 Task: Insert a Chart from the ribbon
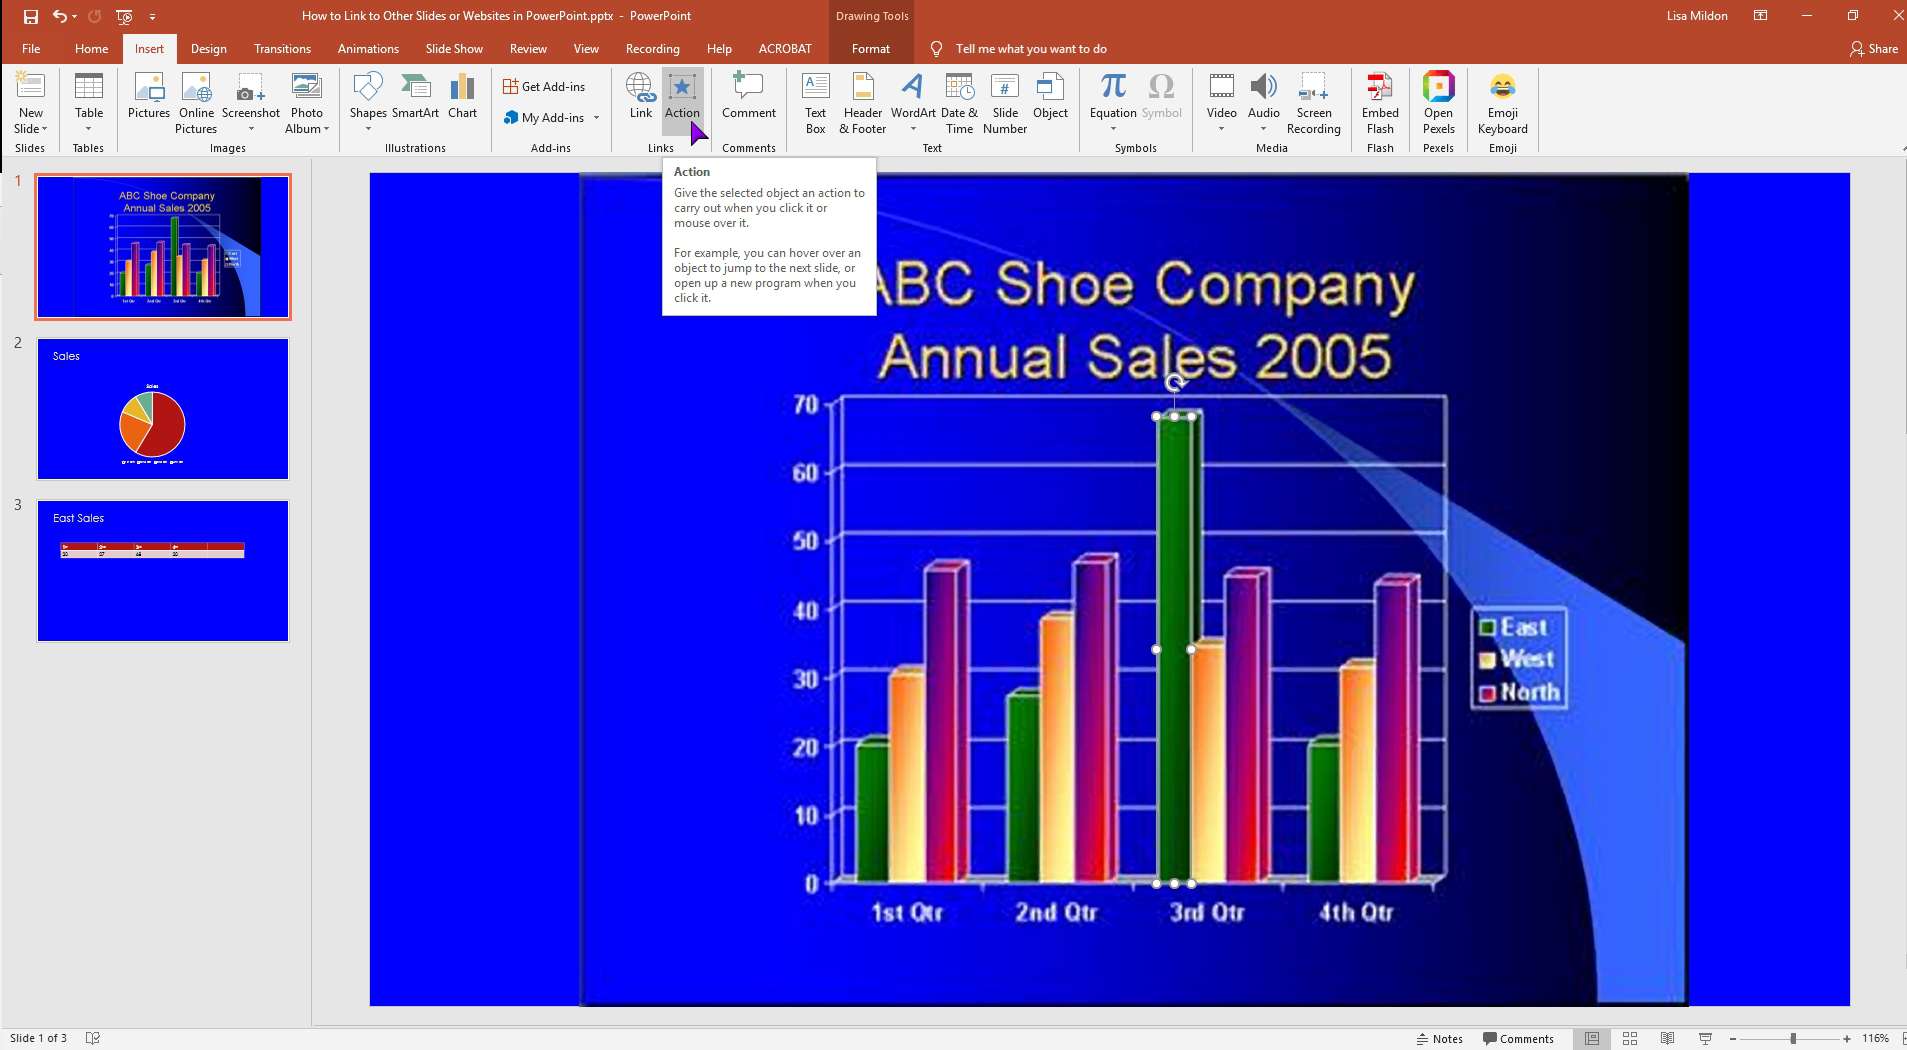tap(462, 97)
